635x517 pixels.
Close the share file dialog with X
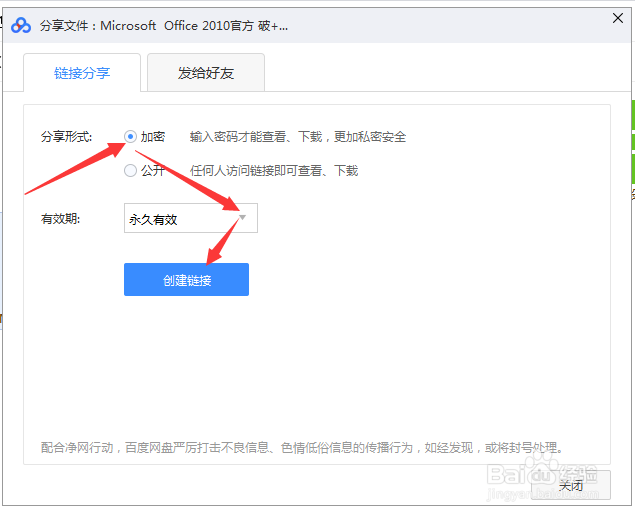[618, 18]
